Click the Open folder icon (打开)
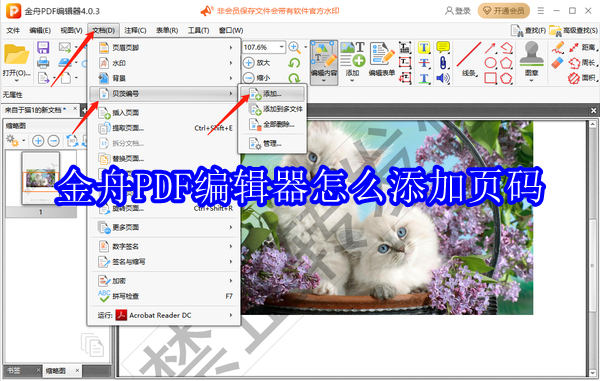Screen dimensions: 600x381 (x=16, y=54)
